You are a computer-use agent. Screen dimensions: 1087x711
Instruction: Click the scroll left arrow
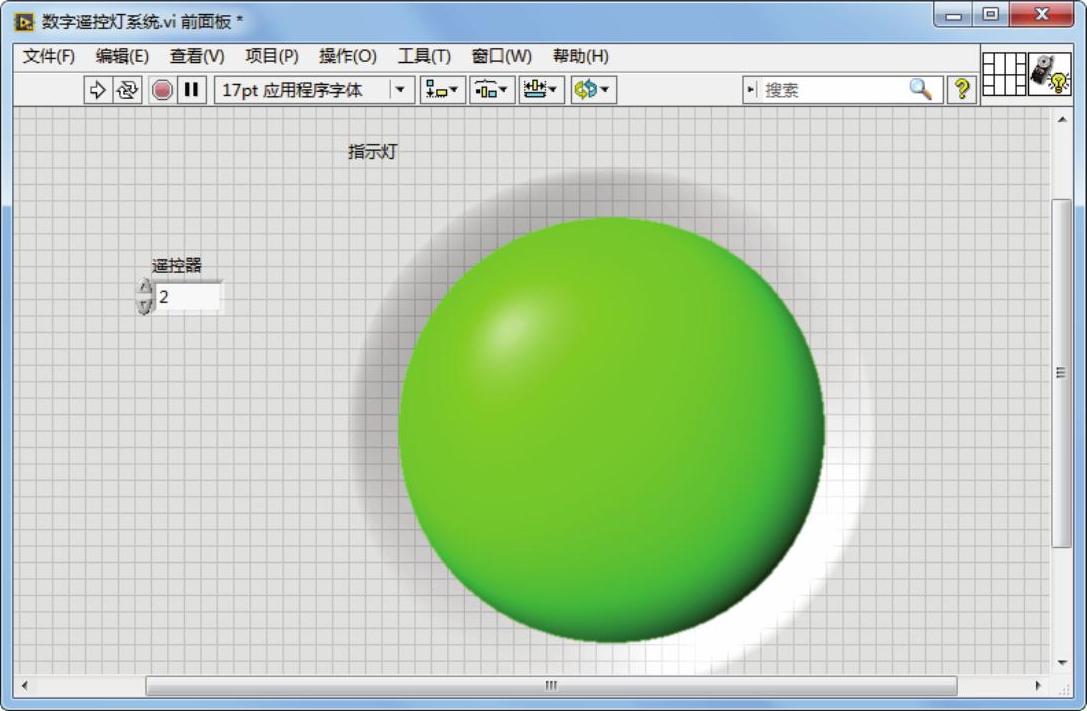pos(24,685)
